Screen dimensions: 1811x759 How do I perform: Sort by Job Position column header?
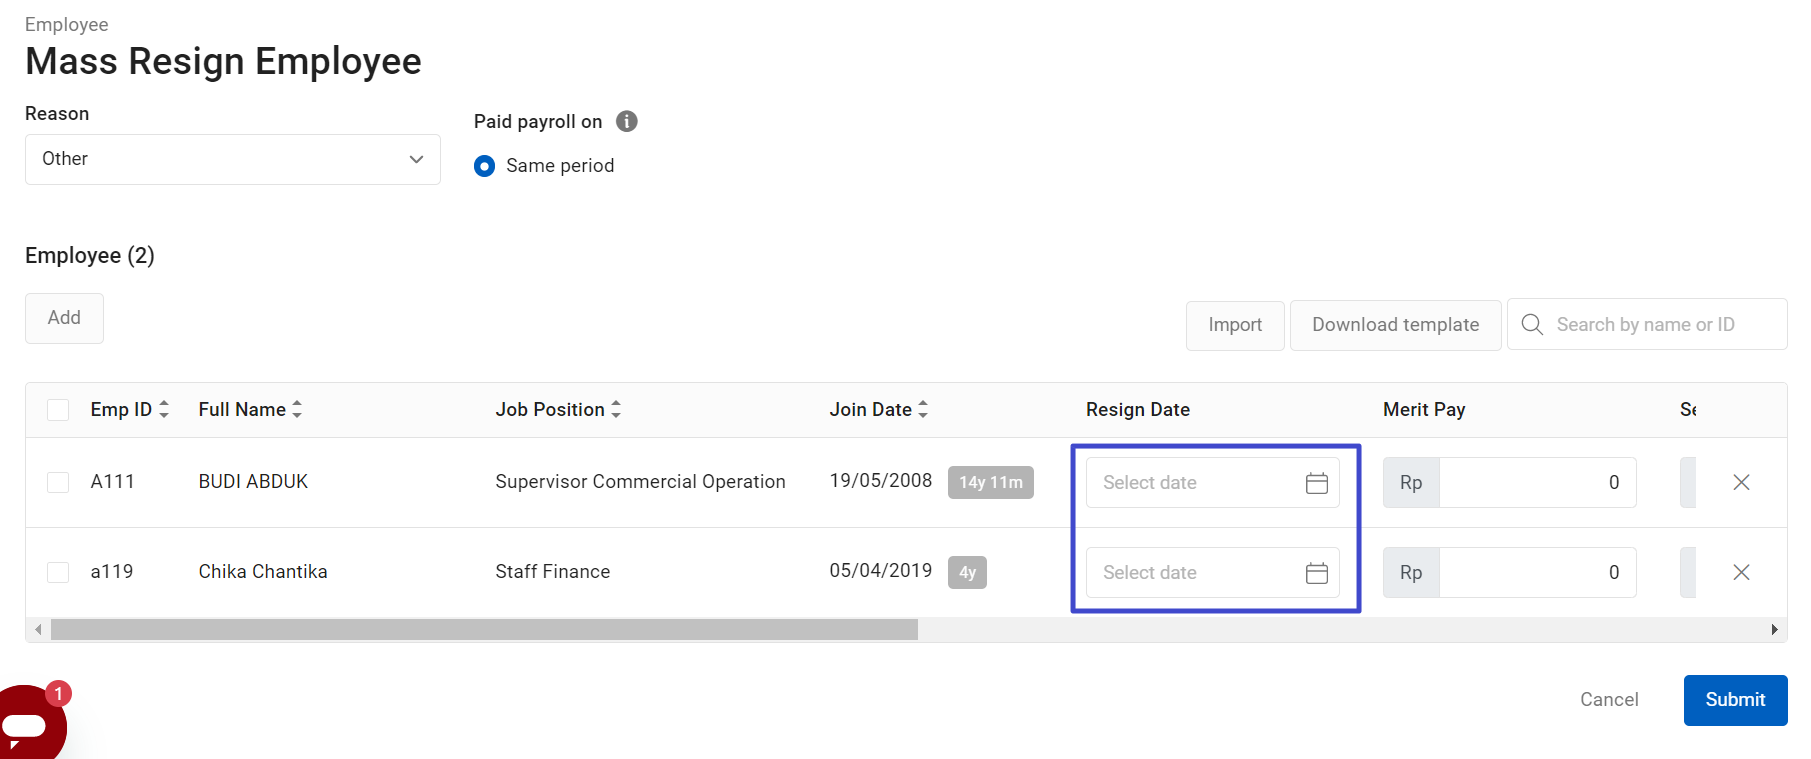point(616,409)
